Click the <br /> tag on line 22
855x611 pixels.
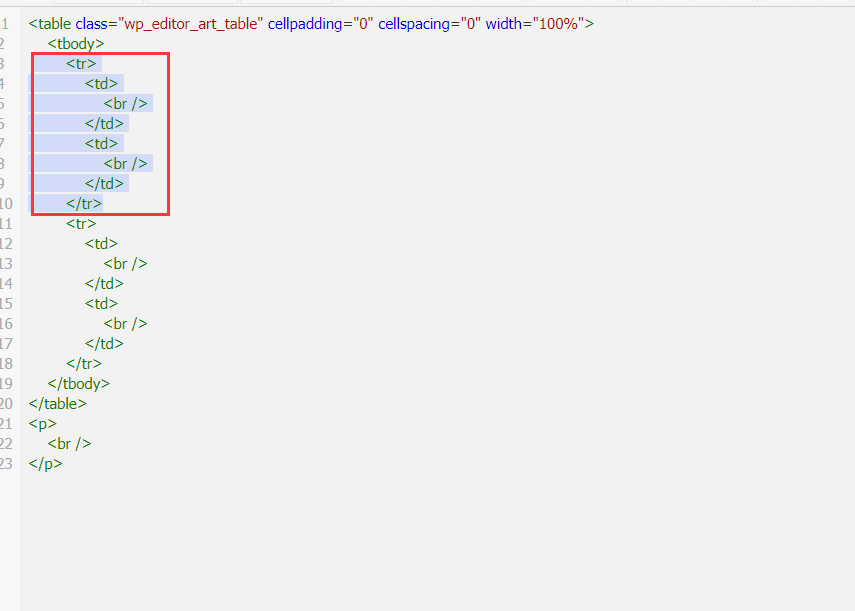coord(69,444)
